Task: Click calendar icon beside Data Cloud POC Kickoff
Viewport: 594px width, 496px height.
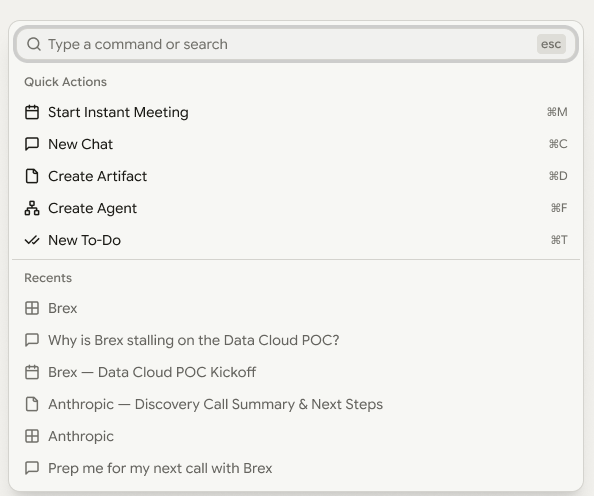Action: [32, 372]
